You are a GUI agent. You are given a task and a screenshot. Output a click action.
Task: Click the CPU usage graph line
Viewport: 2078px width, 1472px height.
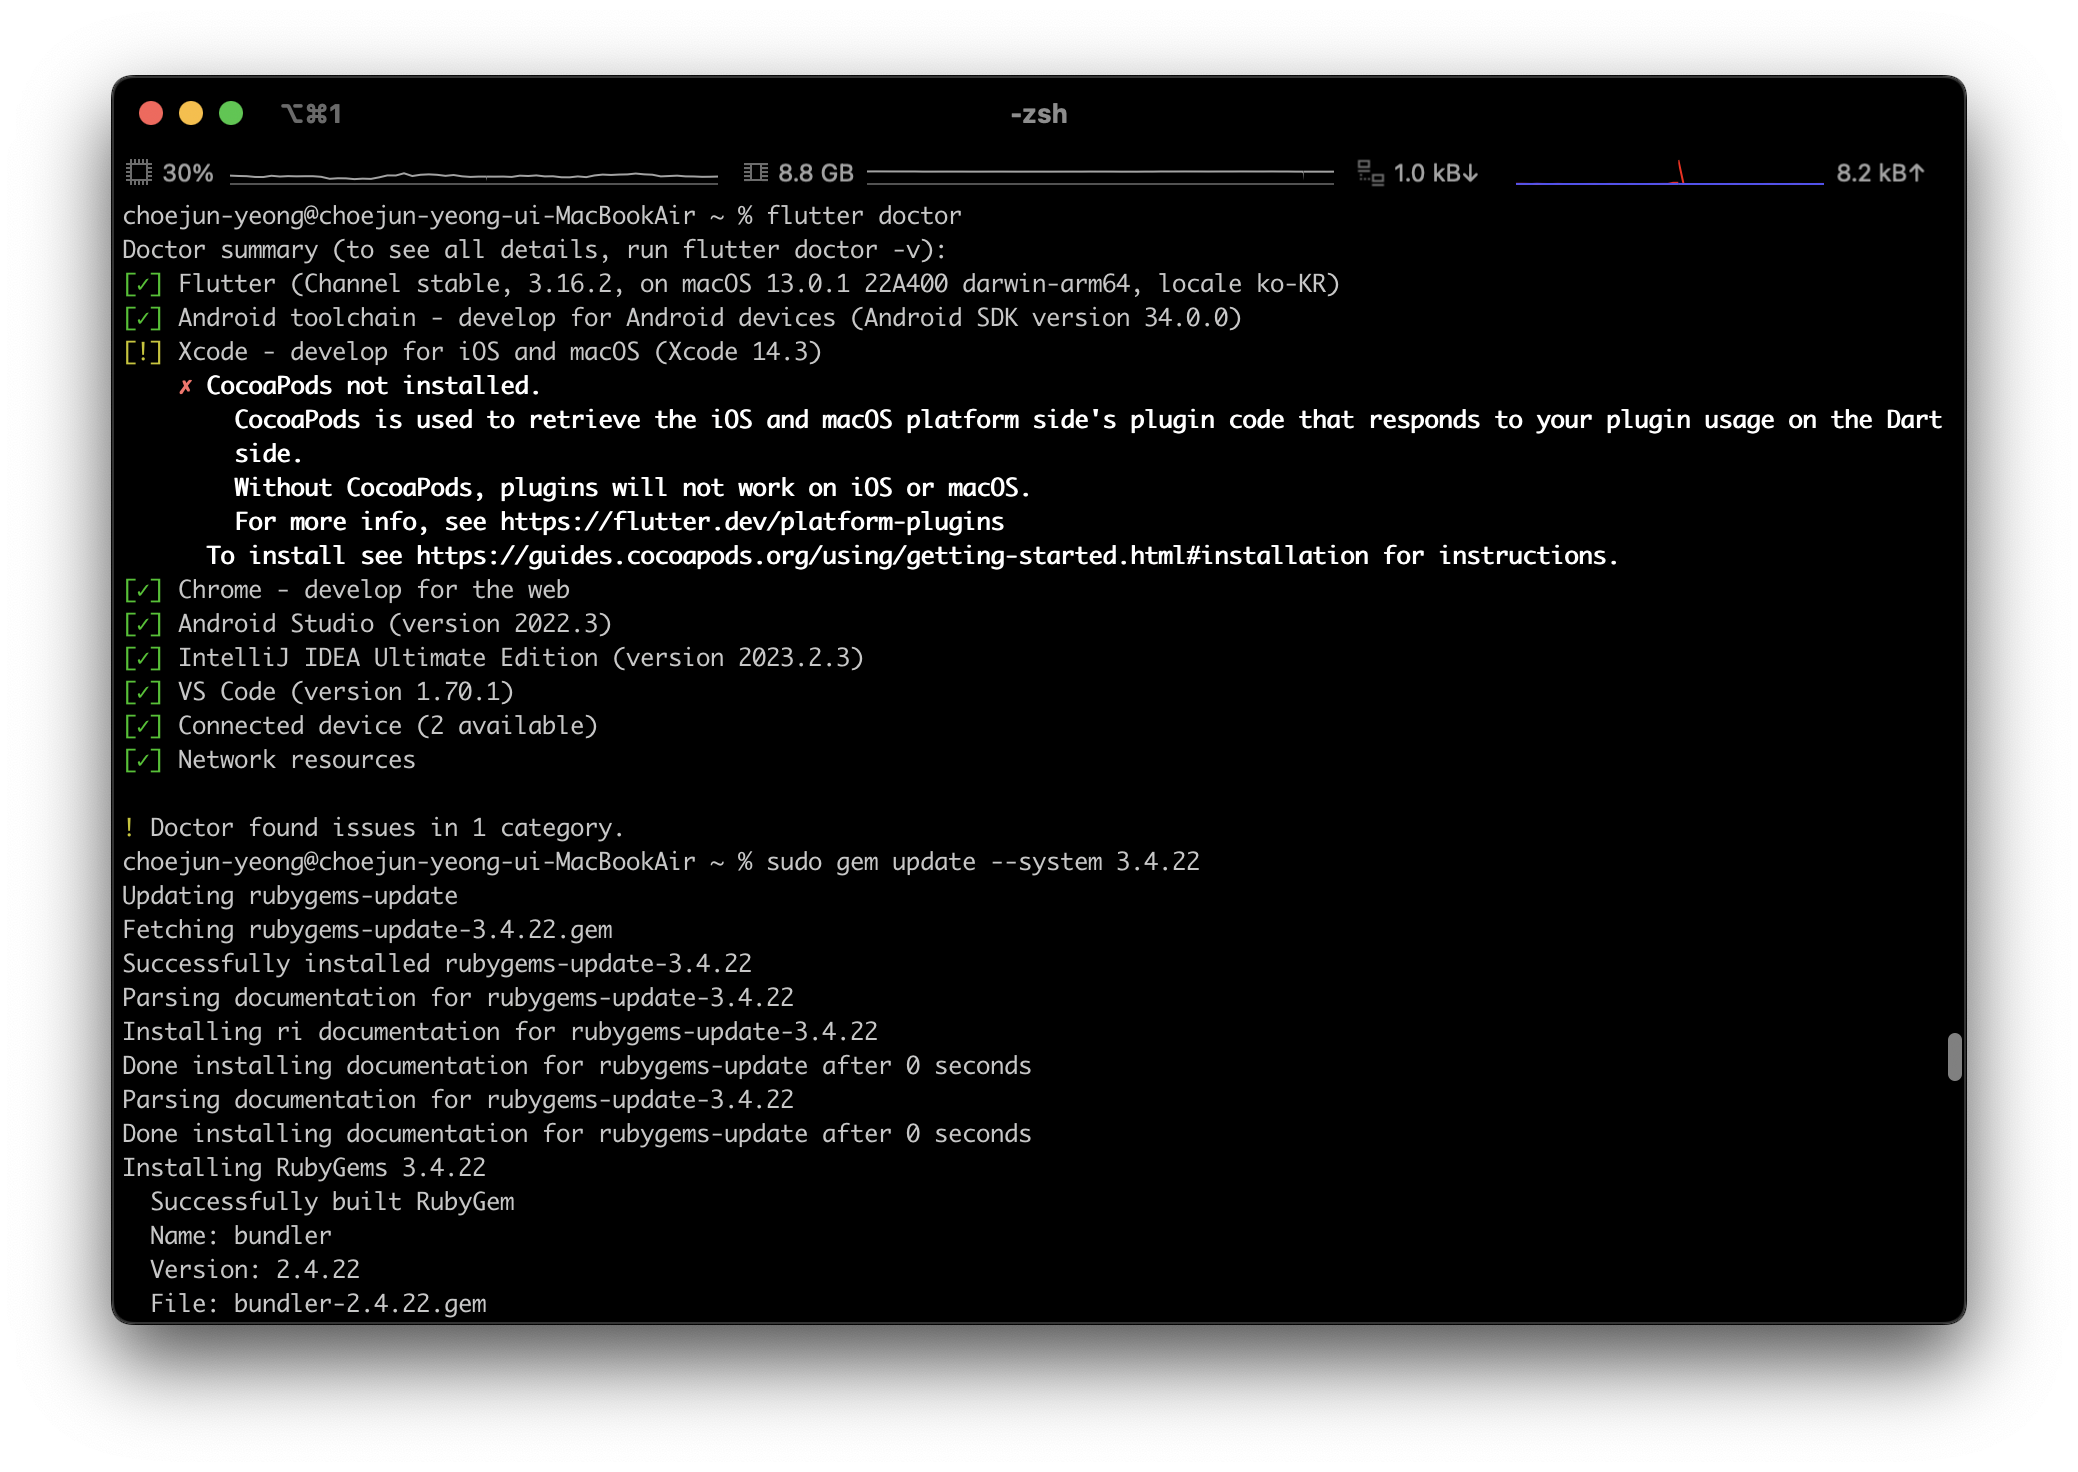point(474,176)
